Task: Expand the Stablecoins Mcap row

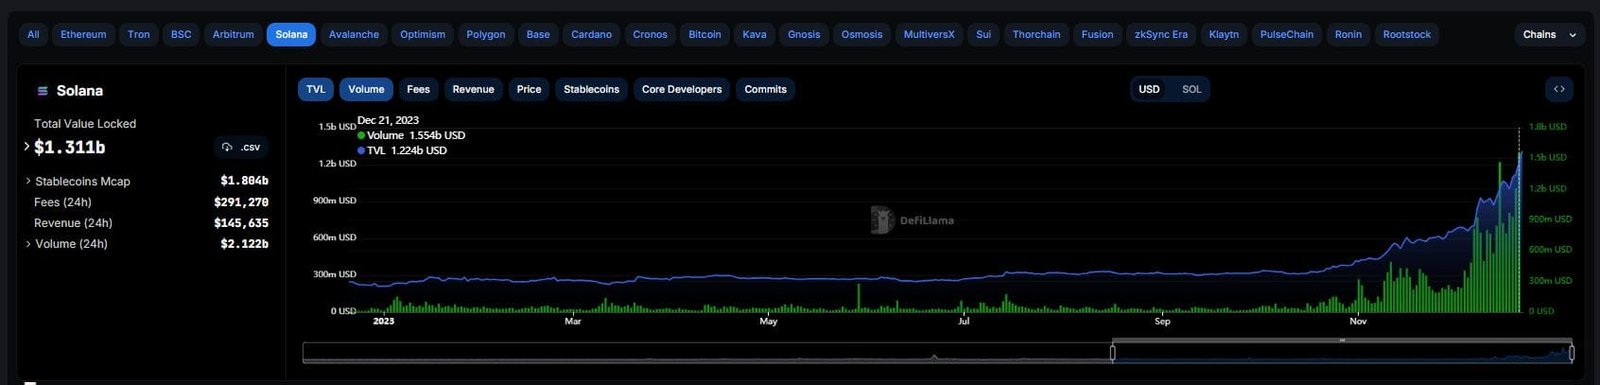Action: pos(28,181)
